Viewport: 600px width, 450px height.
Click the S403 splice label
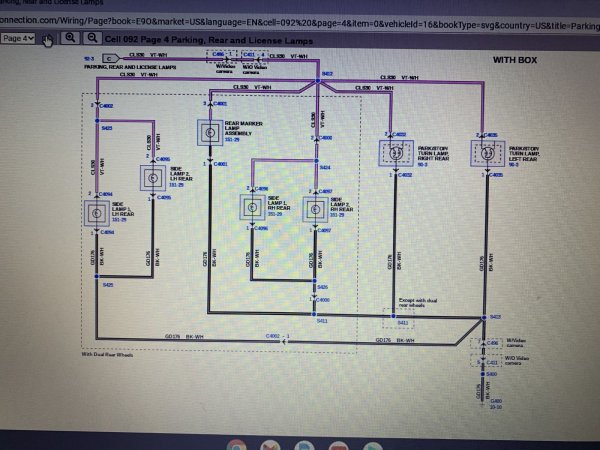(496, 317)
